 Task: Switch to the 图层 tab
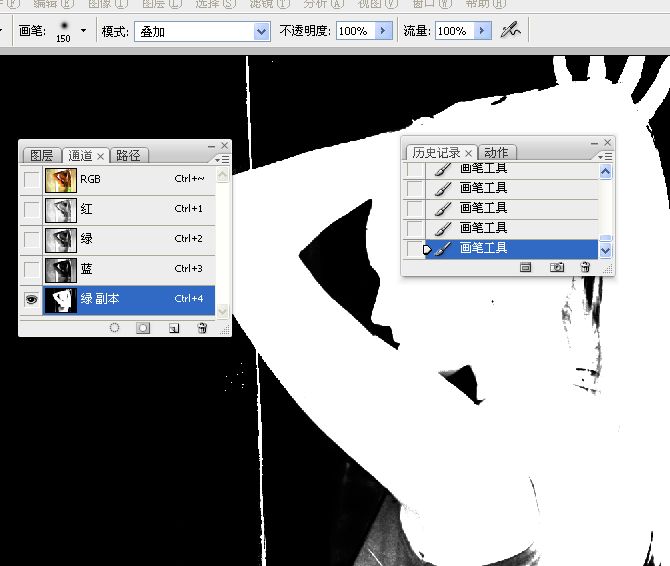[x=42, y=155]
